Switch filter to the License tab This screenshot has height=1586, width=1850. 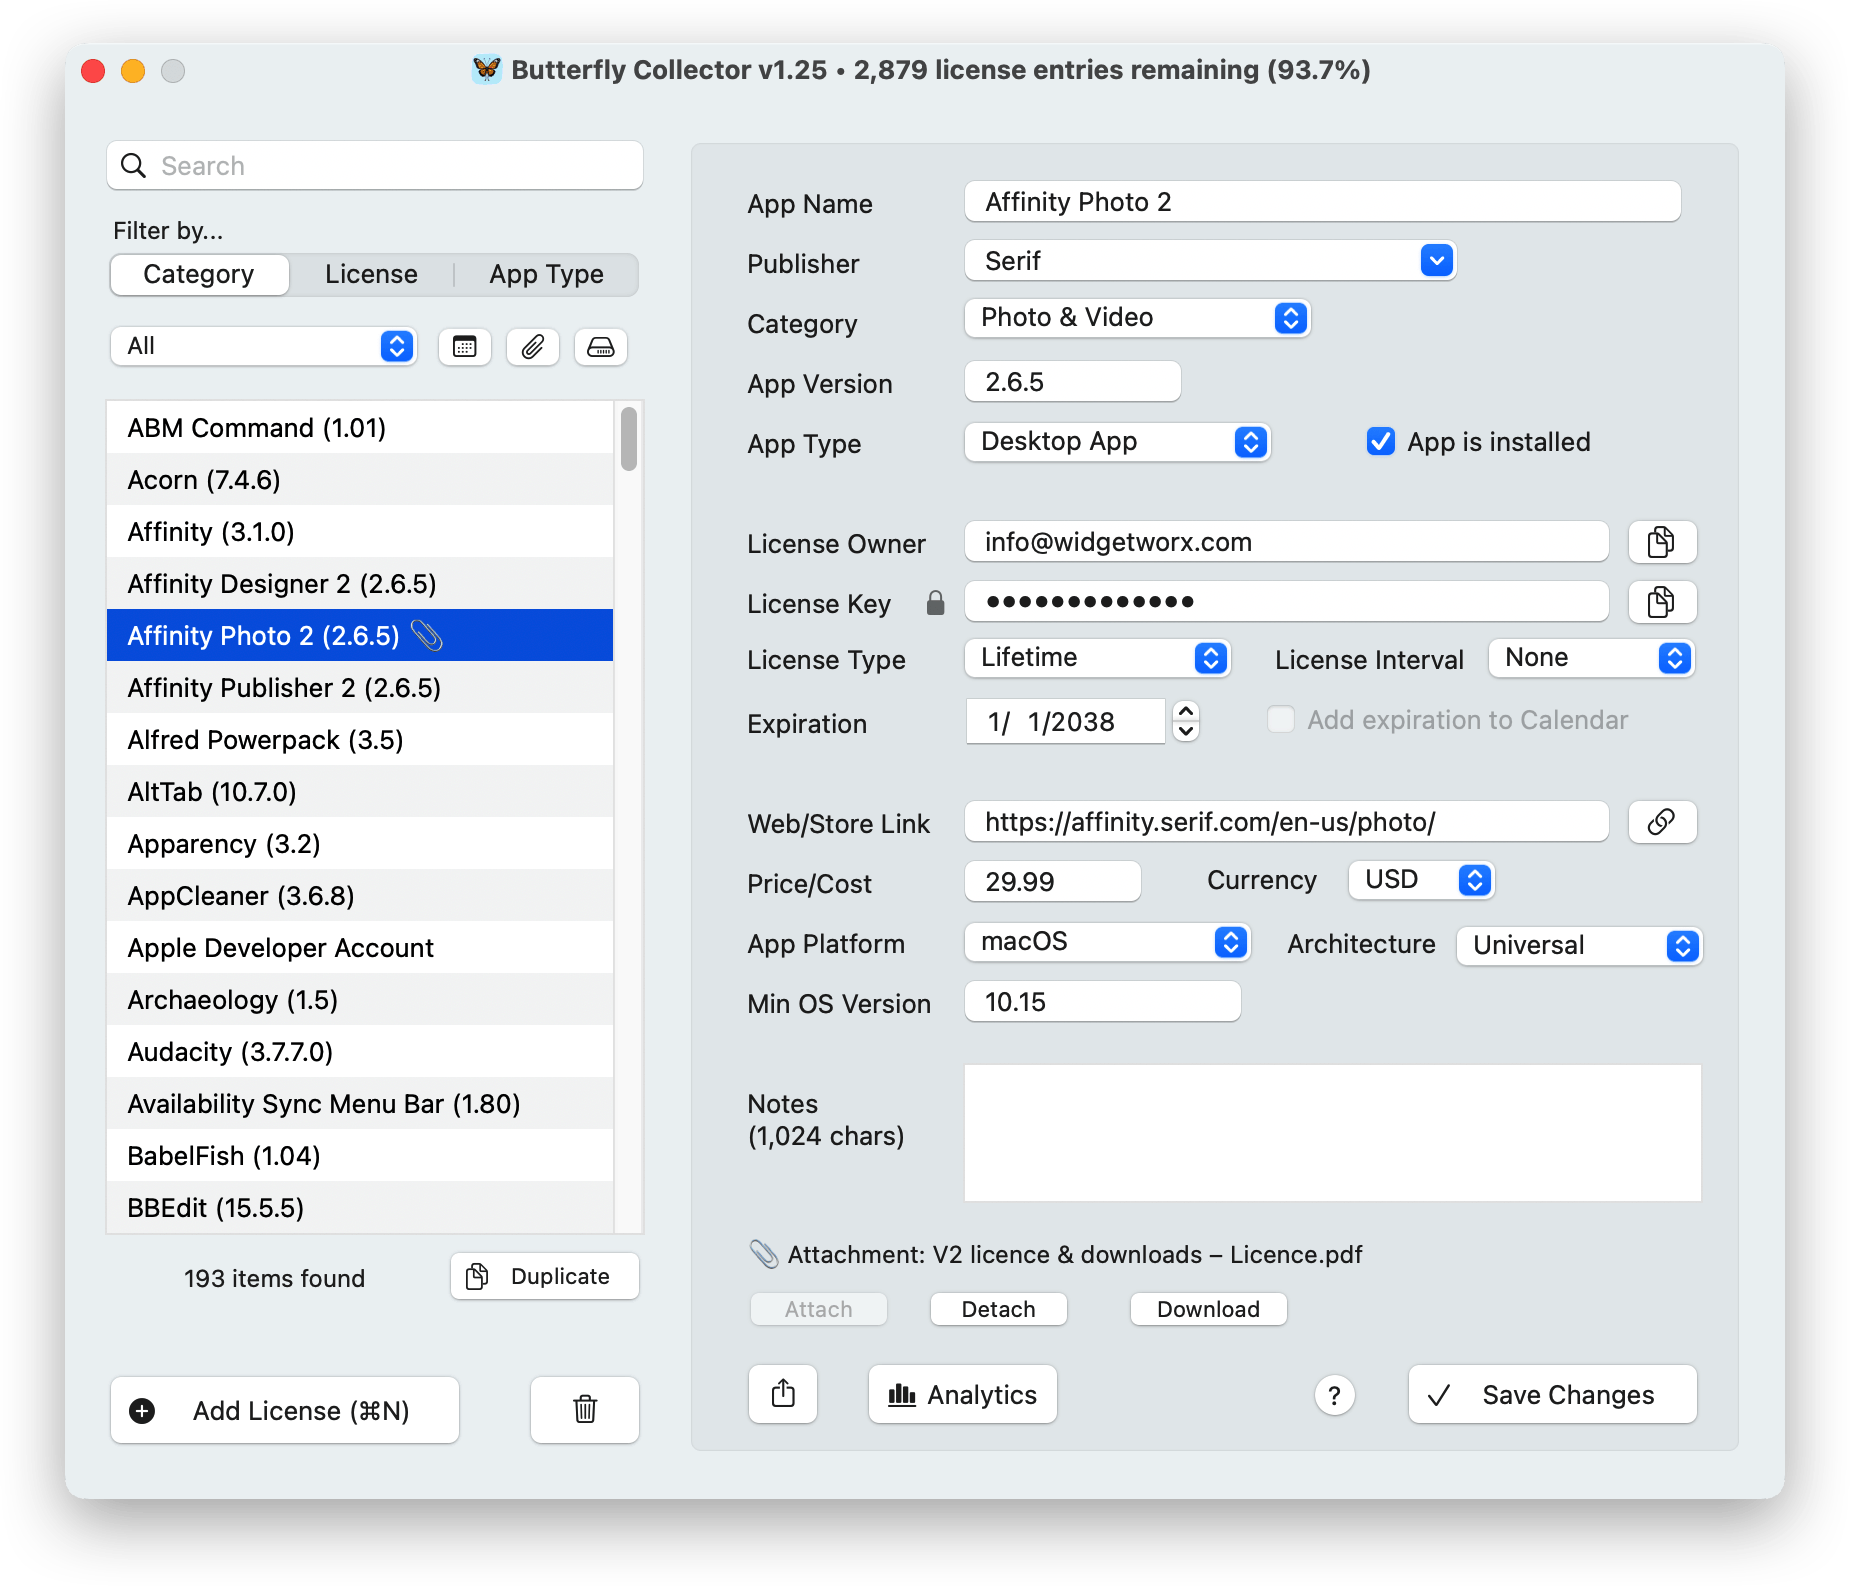pyautogui.click(x=371, y=275)
